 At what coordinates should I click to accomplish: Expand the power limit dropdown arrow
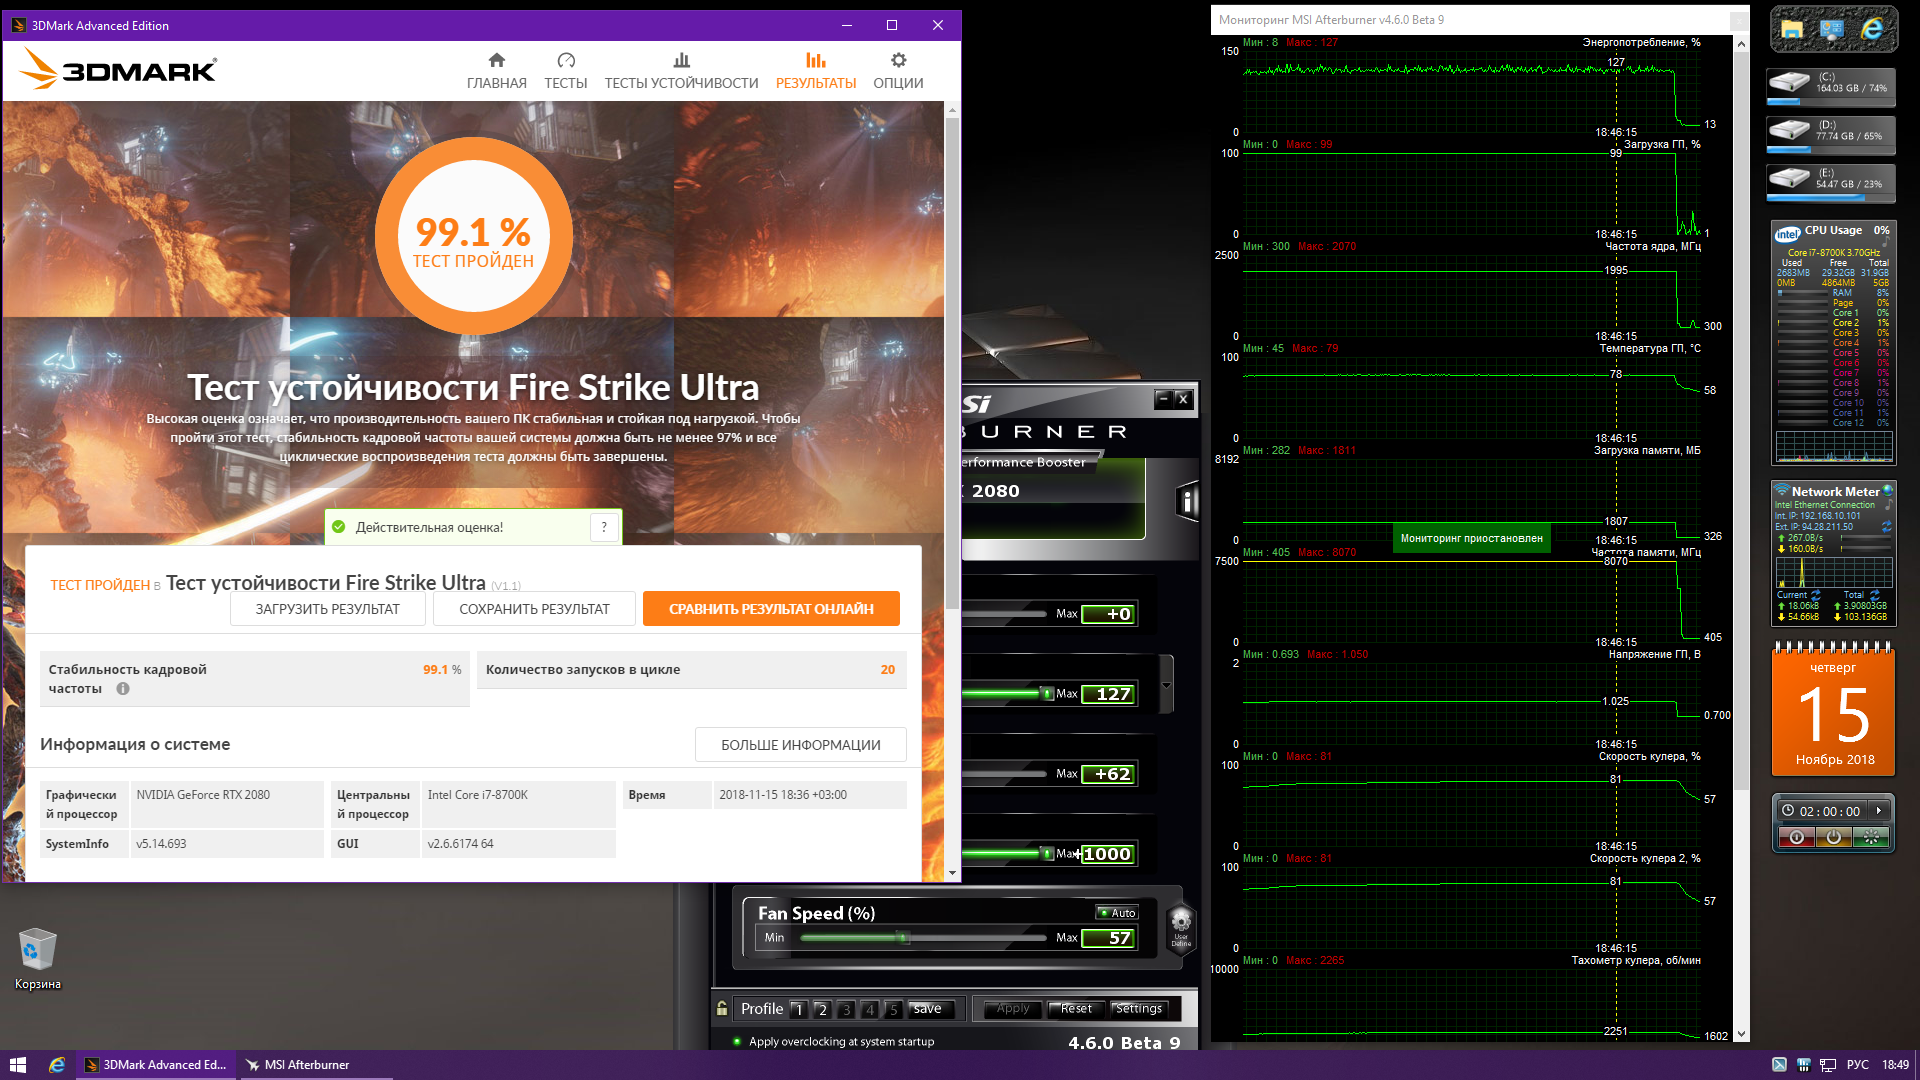pyautogui.click(x=1166, y=686)
